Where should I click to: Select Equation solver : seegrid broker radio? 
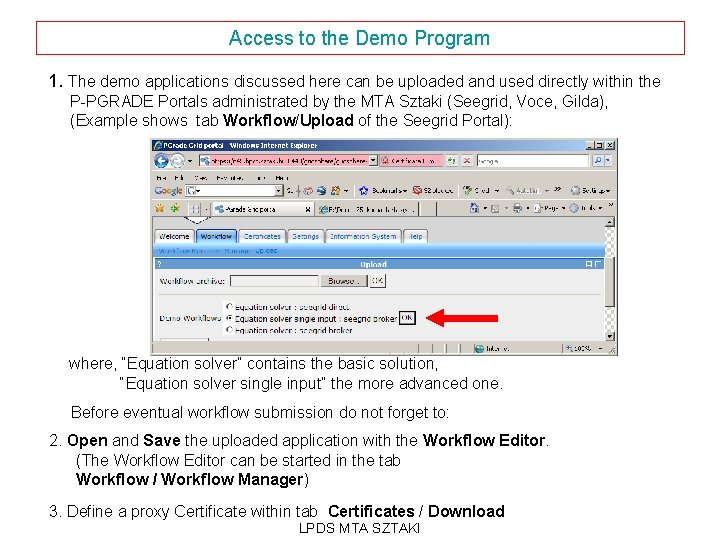pos(229,329)
